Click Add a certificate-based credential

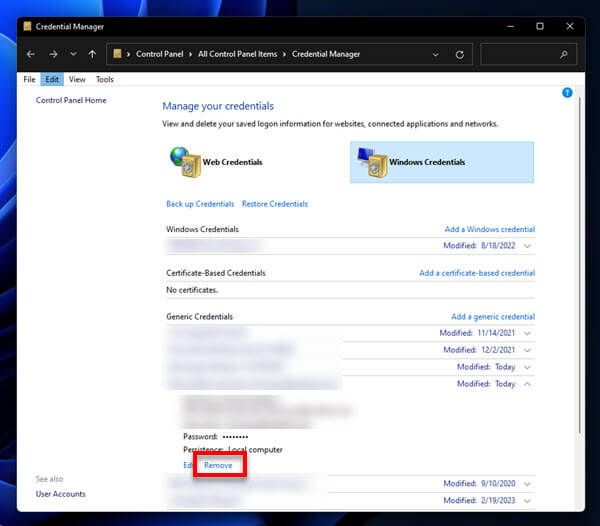click(x=477, y=273)
